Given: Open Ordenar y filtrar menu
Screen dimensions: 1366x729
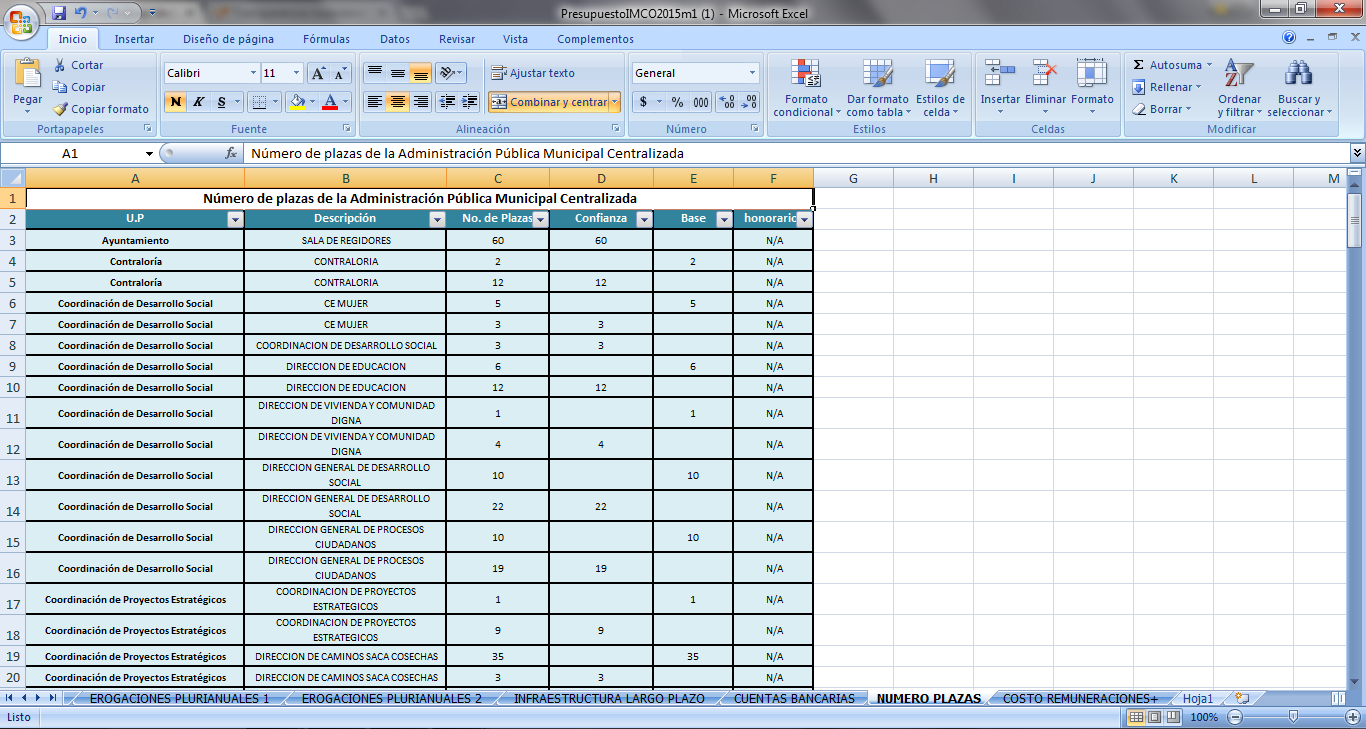Looking at the screenshot, I should point(1239,88).
